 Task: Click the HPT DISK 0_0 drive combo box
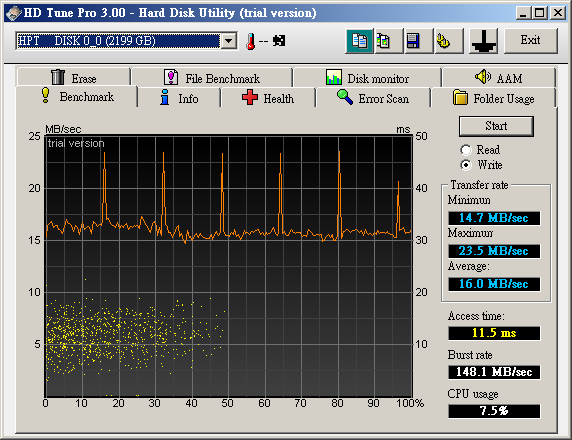point(126,41)
